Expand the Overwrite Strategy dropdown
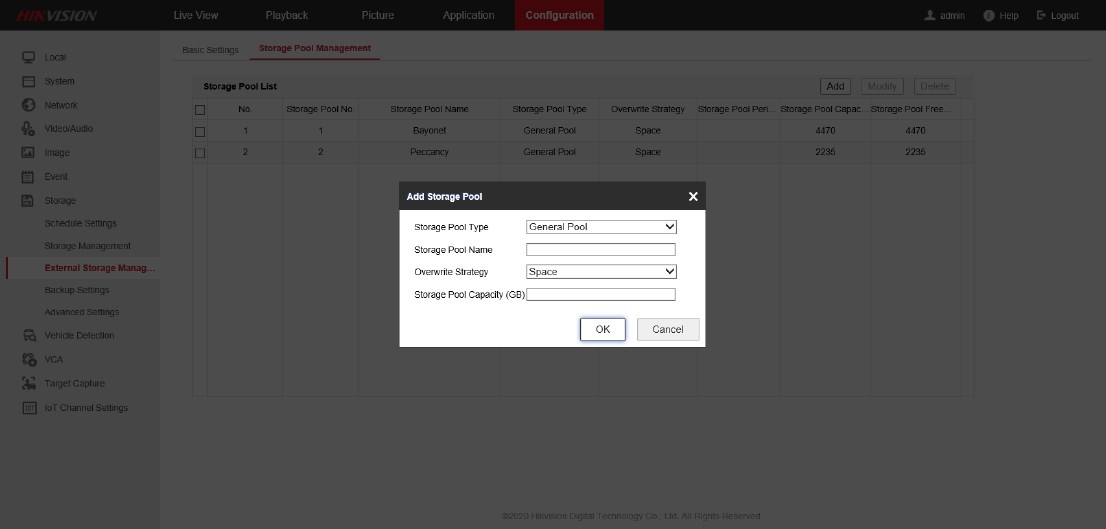 tap(601, 272)
